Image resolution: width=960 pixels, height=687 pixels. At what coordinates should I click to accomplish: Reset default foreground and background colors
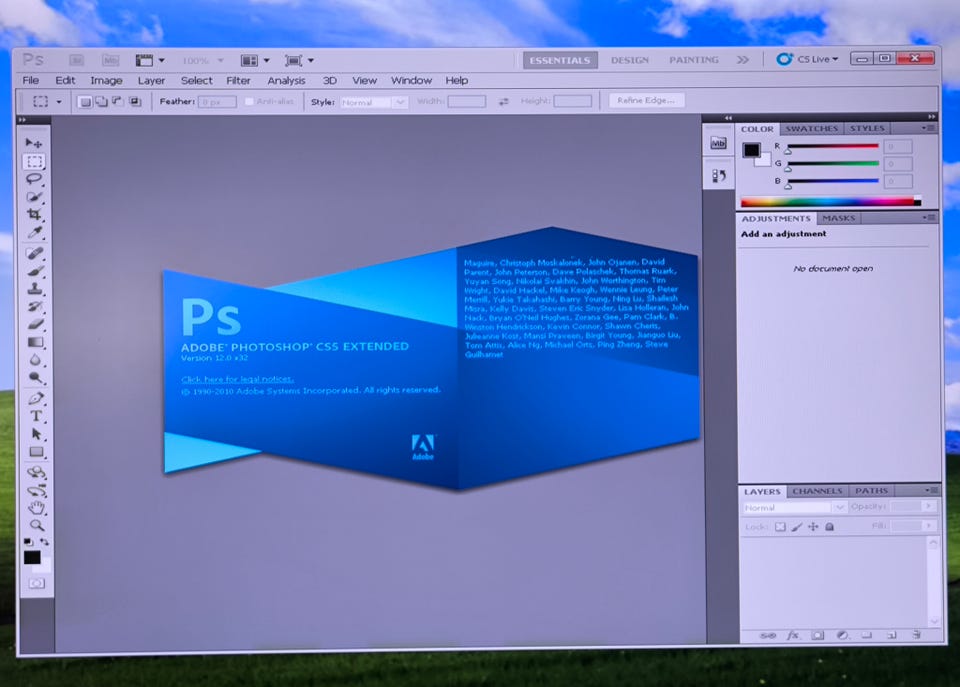29,542
